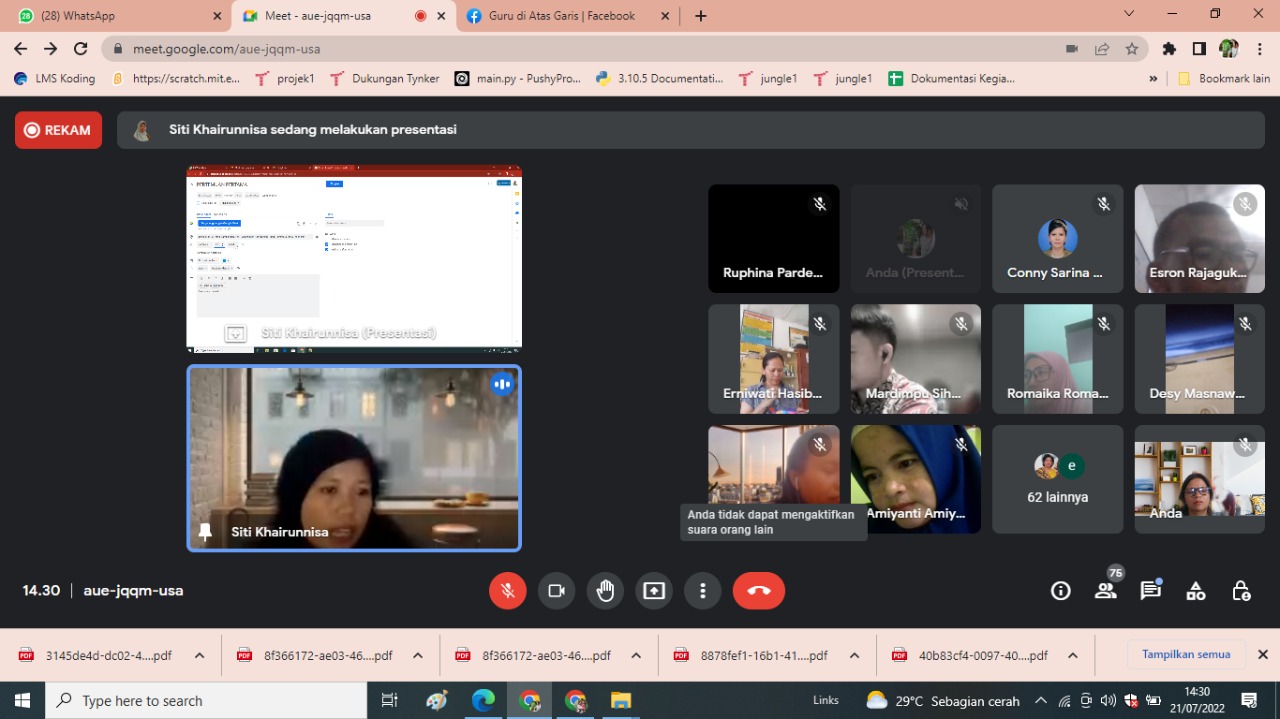Open the 62 lainnya participants tile
The image size is (1280, 719).
[x=1058, y=479]
